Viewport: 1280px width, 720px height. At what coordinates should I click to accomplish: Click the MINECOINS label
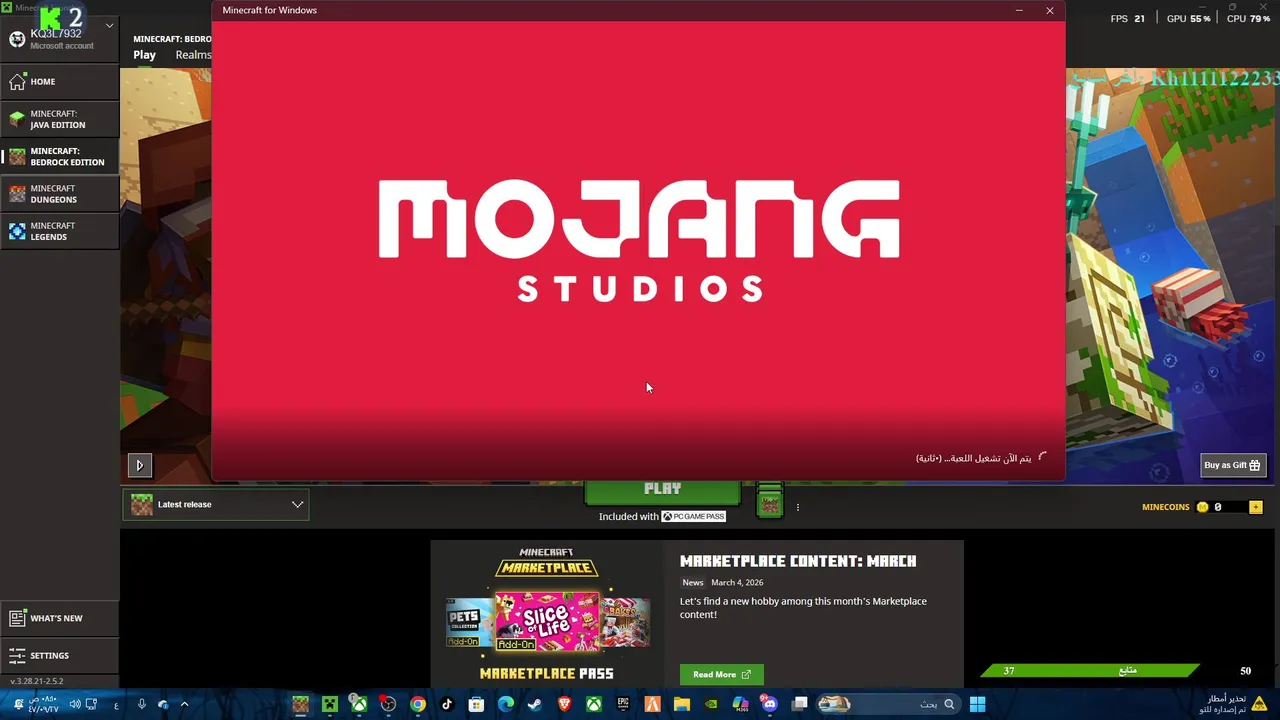point(1166,507)
